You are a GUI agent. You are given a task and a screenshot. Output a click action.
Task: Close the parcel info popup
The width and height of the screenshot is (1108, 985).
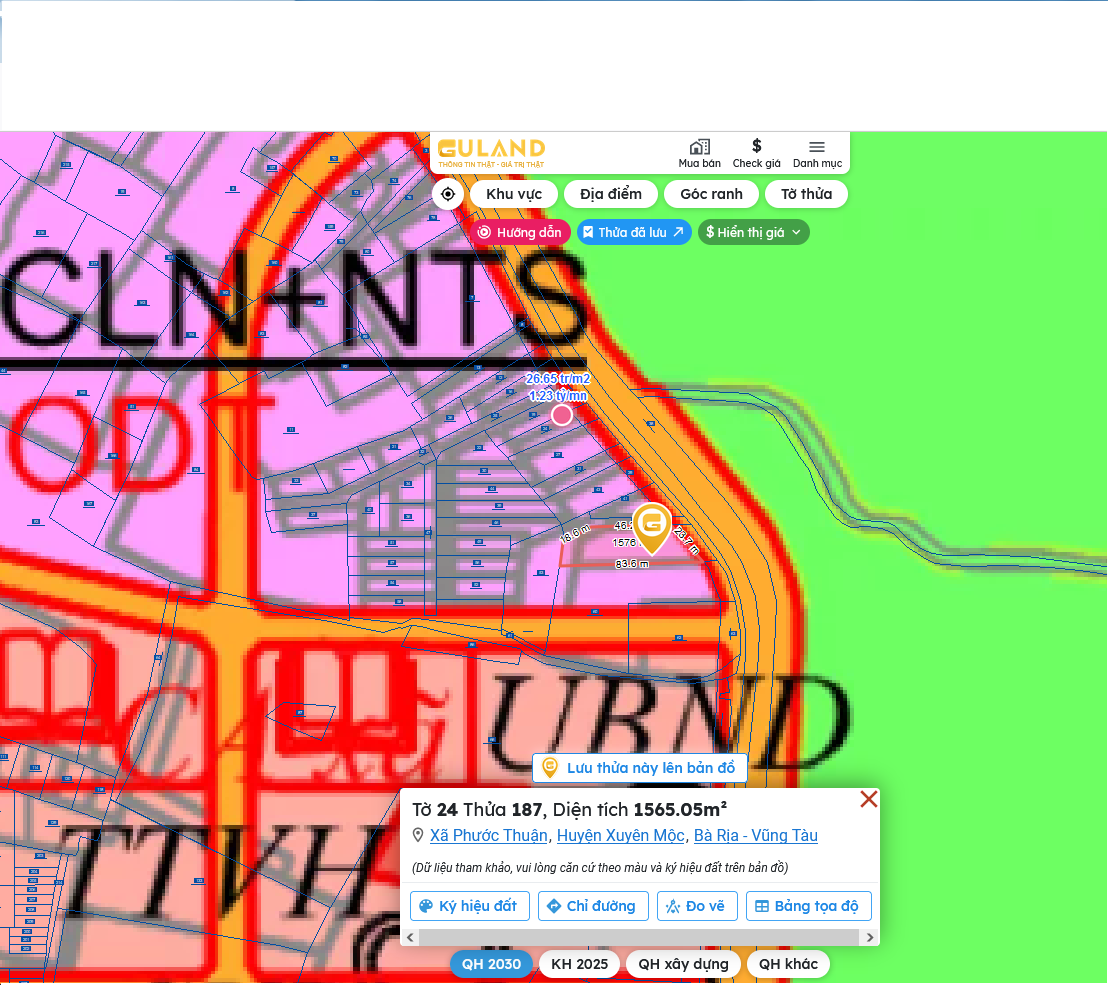[x=868, y=799]
